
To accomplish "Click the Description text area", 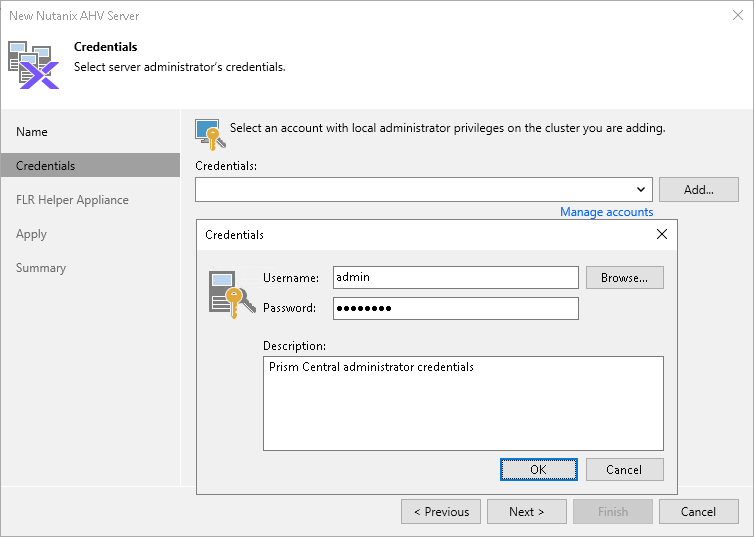I will pos(463,403).
